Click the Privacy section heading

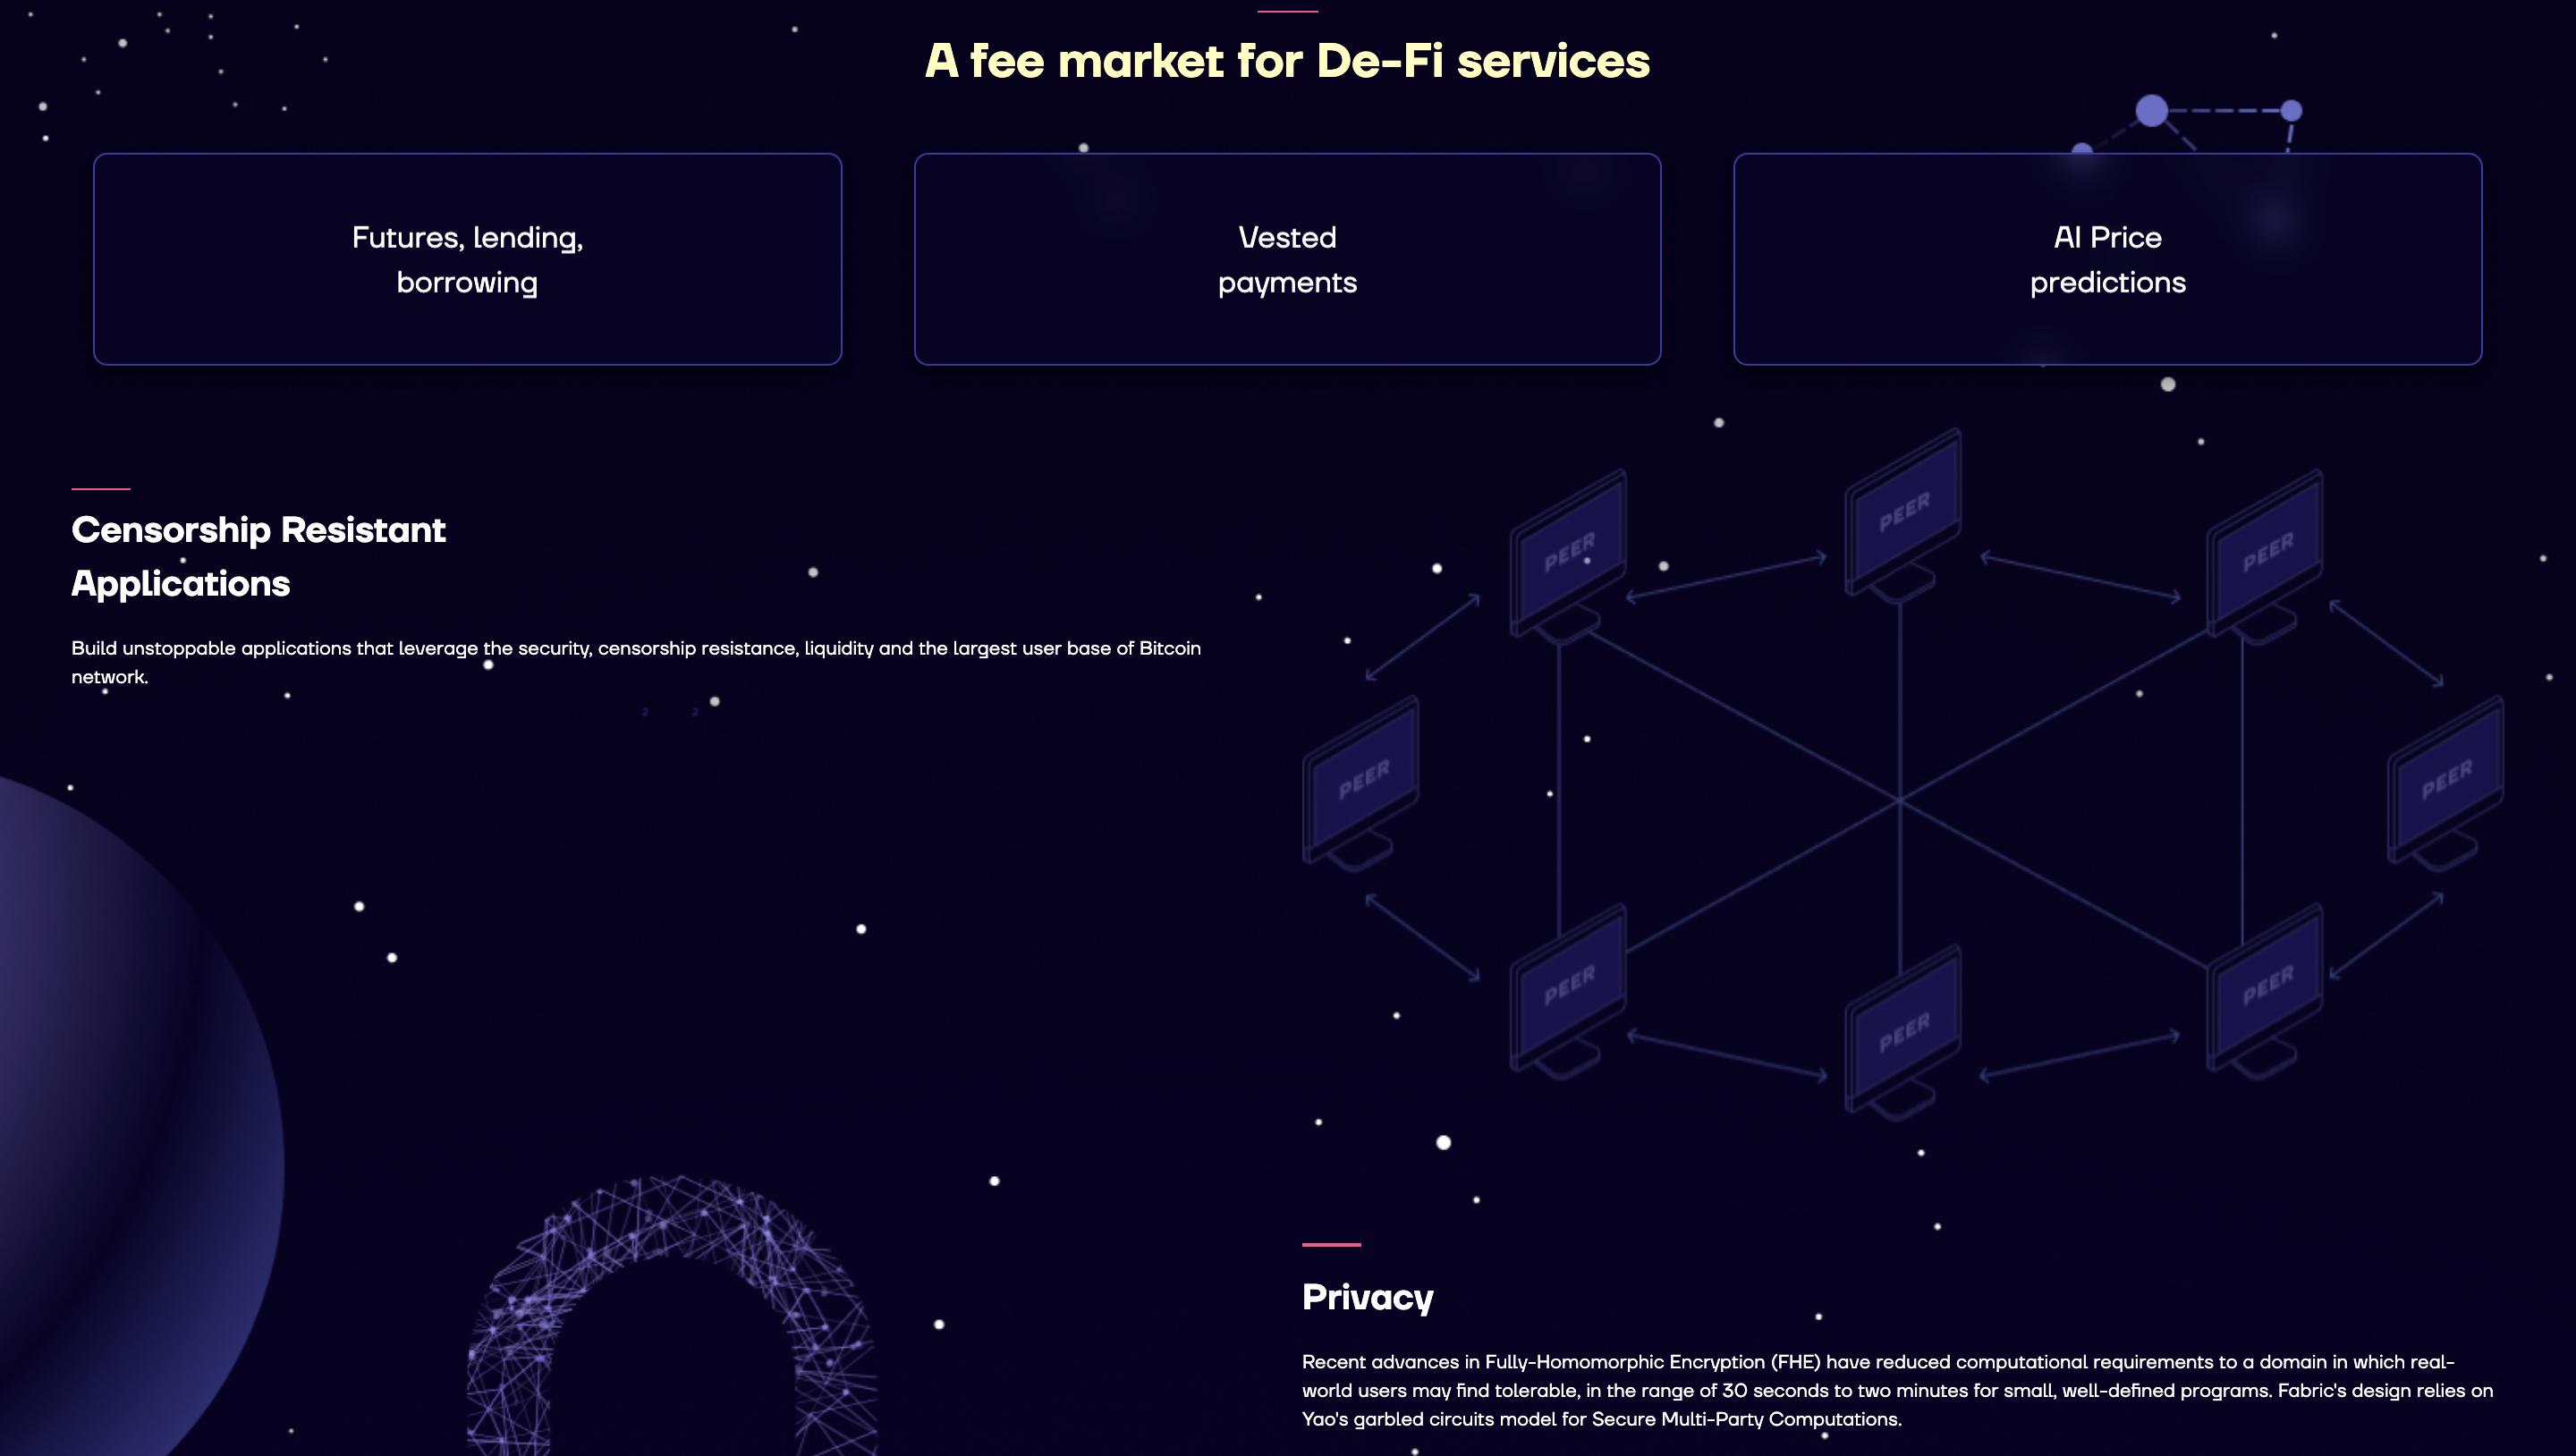(x=1367, y=1297)
